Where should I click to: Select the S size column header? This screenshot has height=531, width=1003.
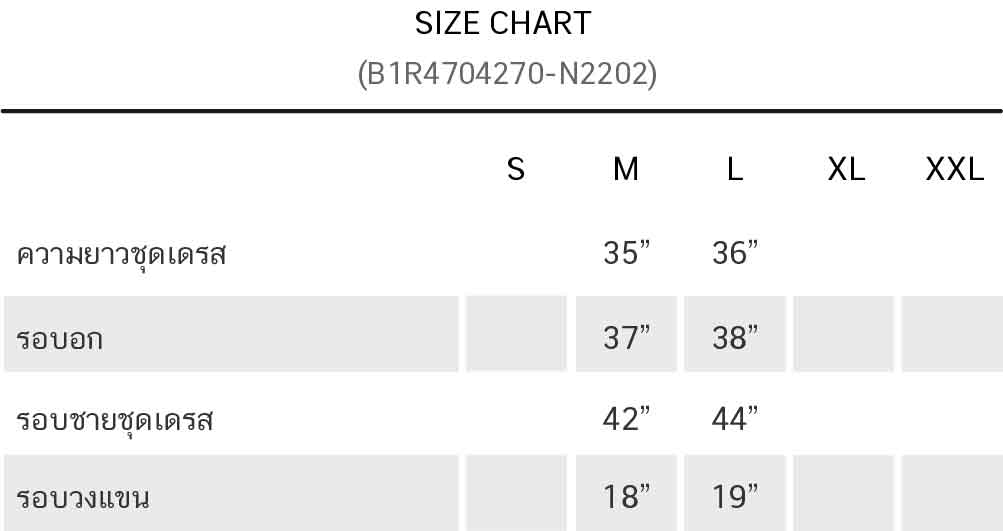coord(516,170)
